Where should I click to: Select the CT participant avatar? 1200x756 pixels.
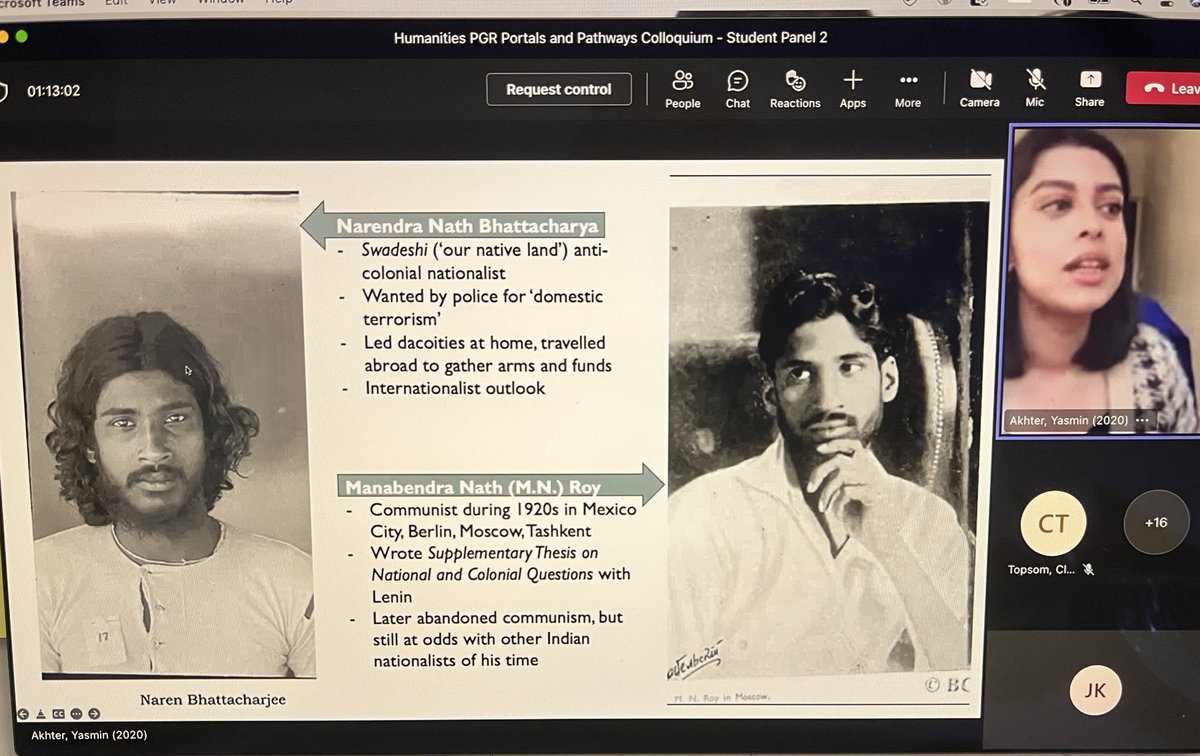coord(1052,522)
